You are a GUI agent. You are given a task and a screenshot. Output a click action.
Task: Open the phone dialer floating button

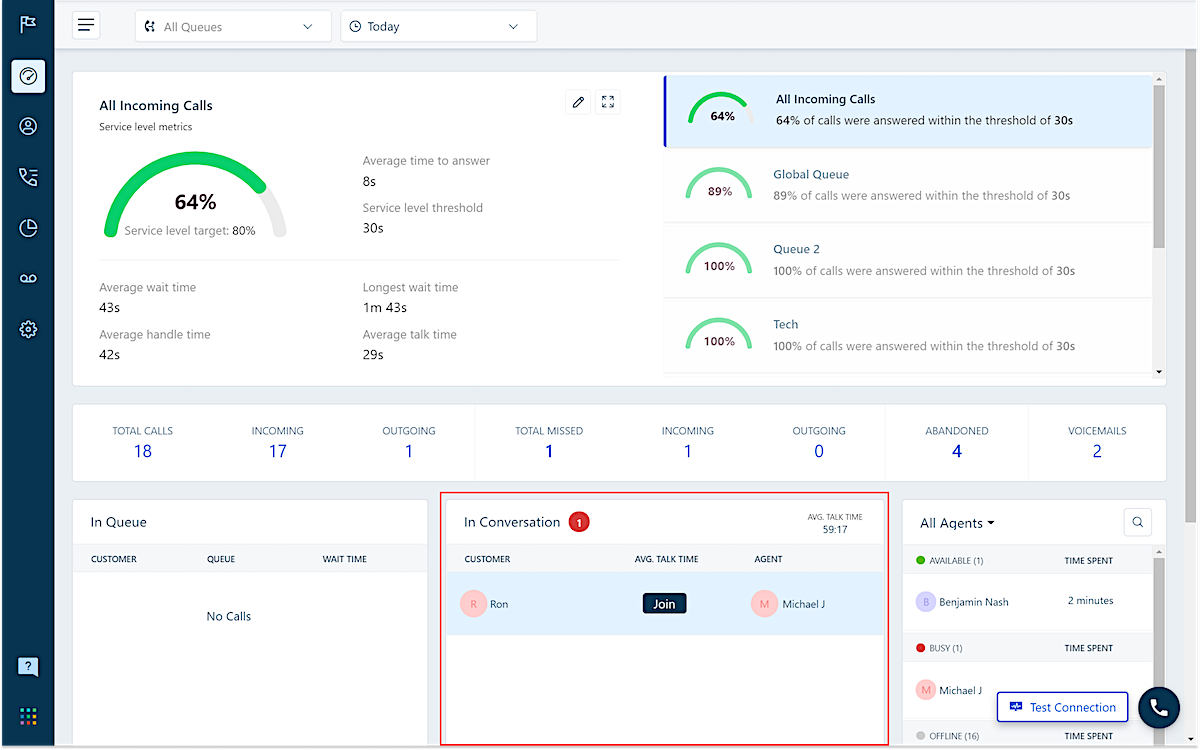pos(1158,707)
